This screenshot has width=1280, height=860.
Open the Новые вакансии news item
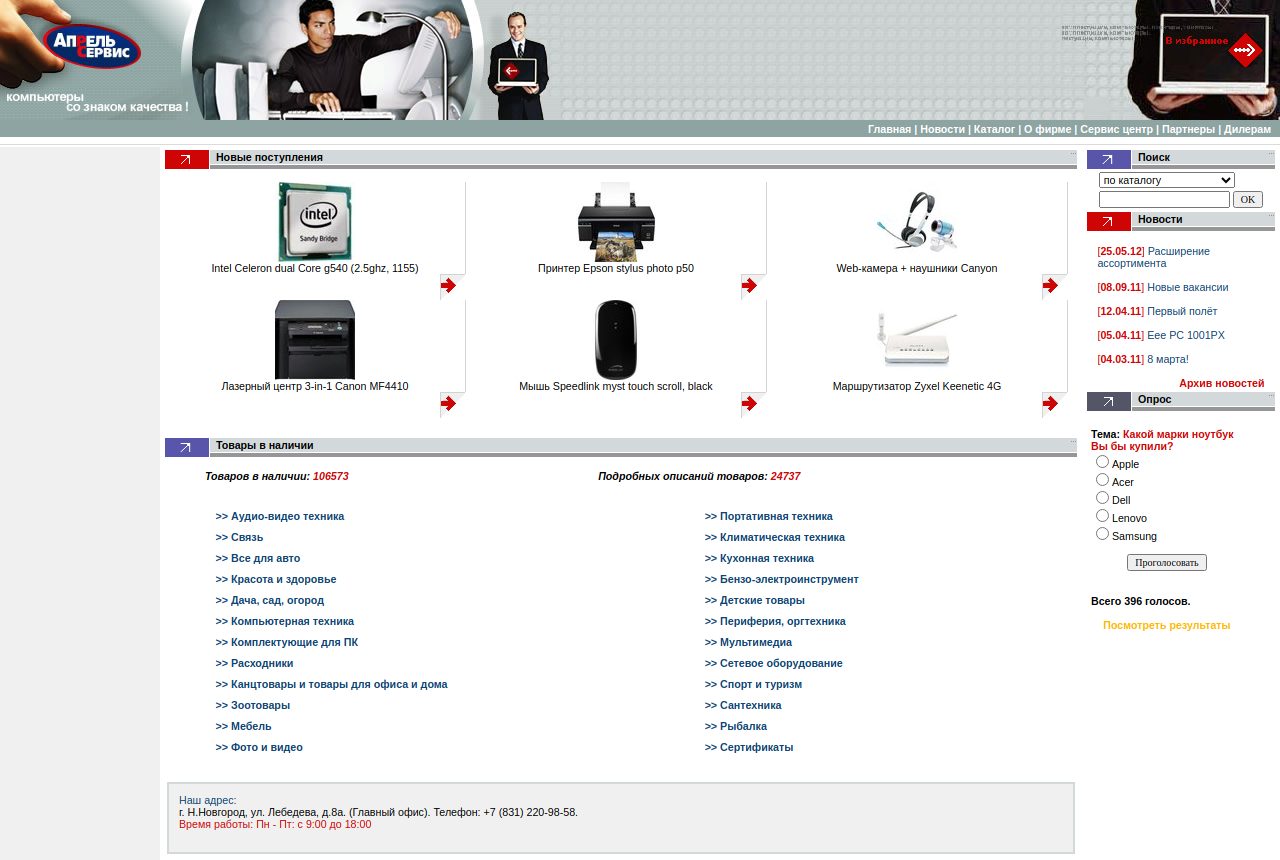1187,287
